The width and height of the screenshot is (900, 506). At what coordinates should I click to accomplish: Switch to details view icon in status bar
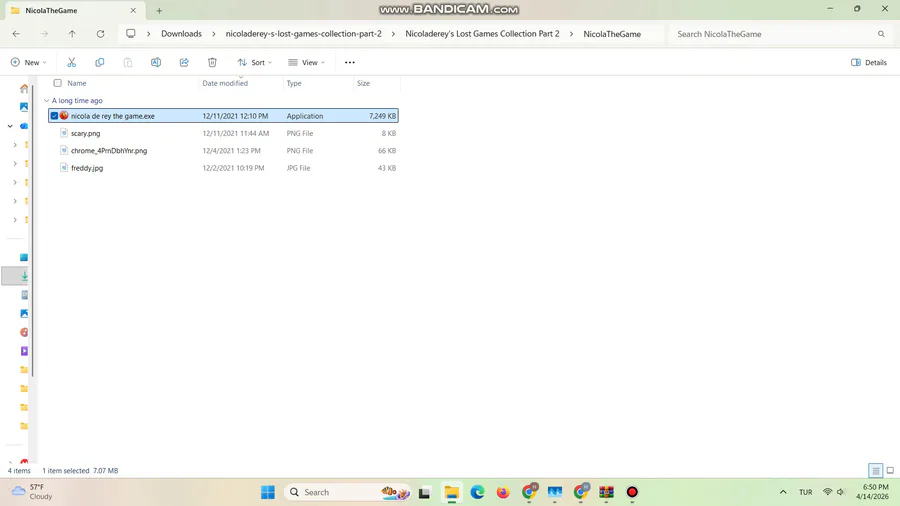[875, 470]
